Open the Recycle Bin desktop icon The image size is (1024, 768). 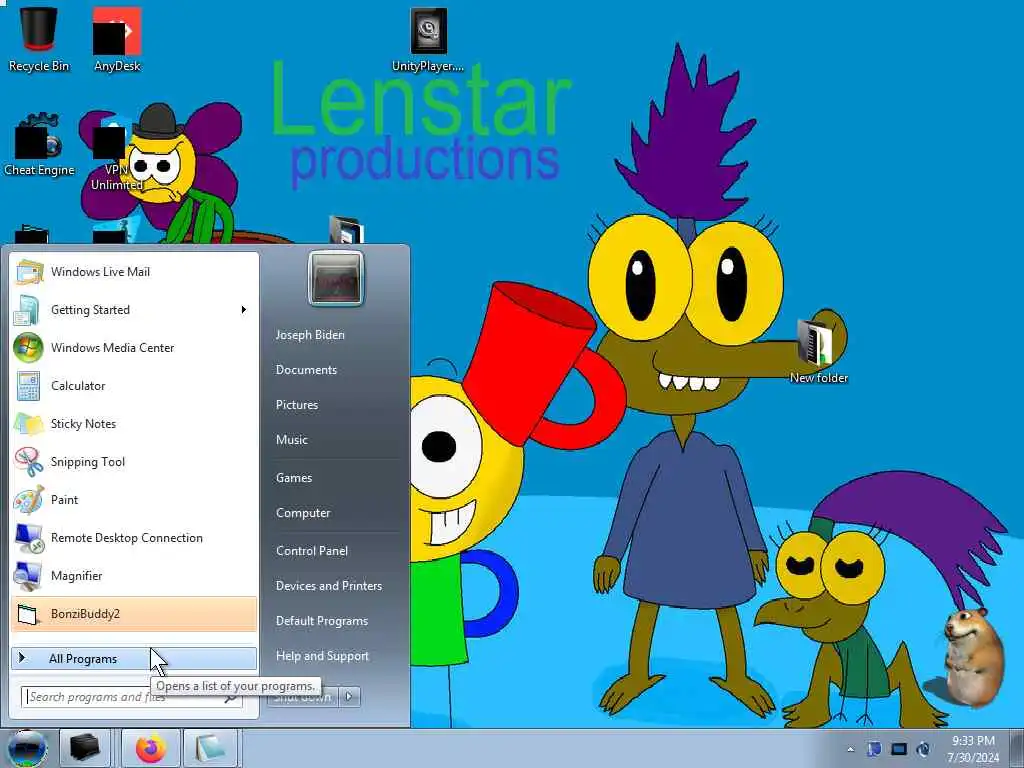click(39, 39)
